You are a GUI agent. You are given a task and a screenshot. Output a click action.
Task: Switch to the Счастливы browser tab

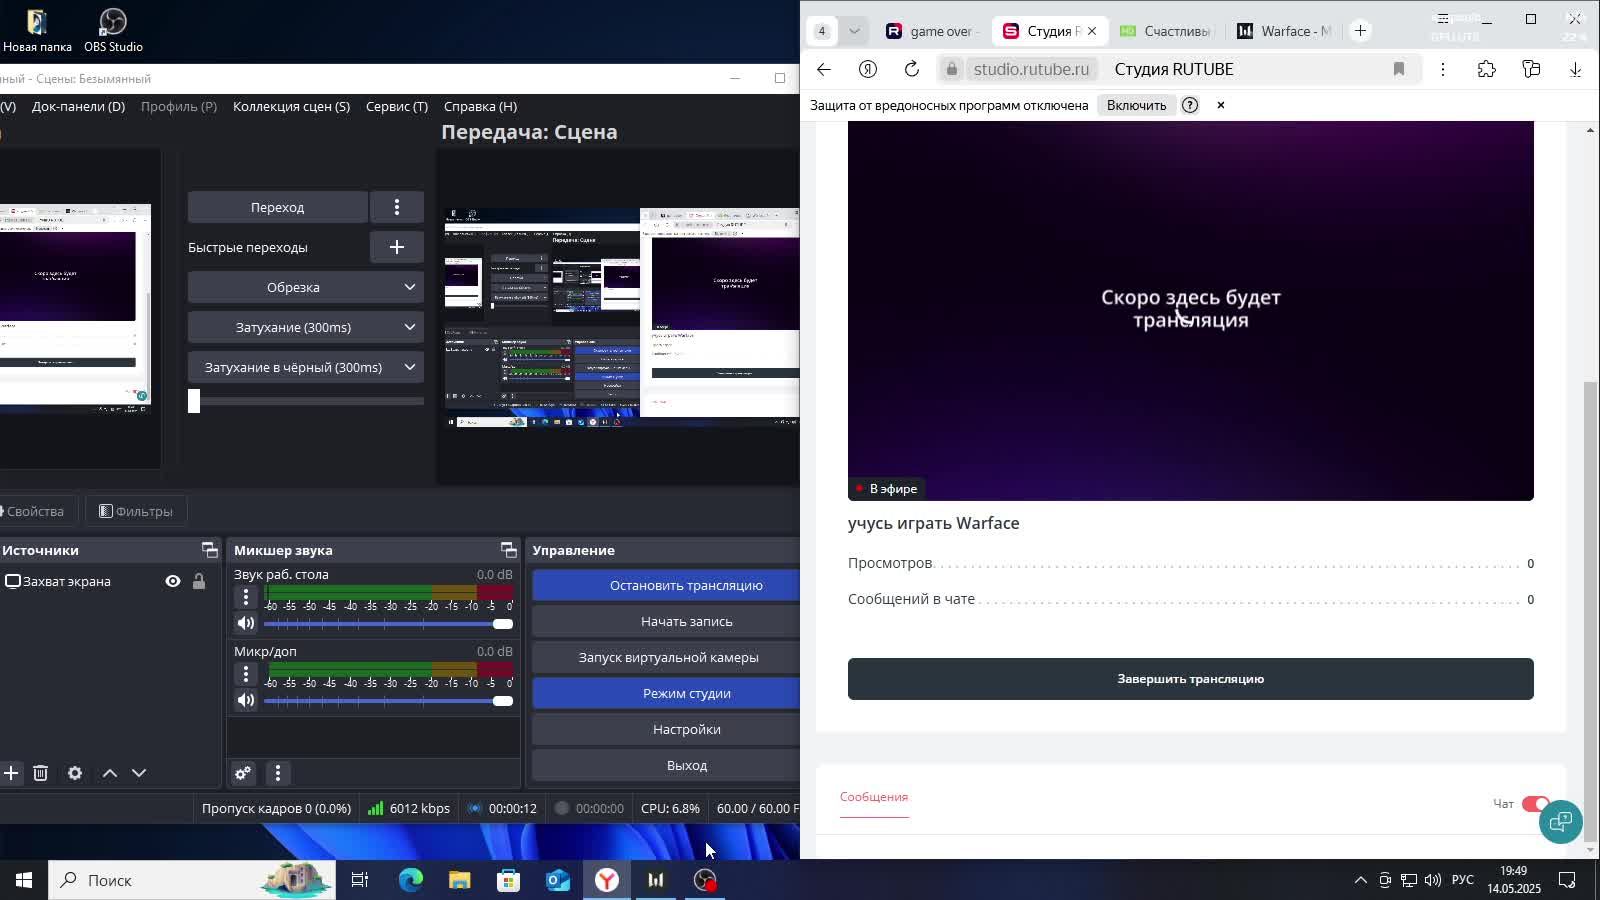coord(1166,31)
